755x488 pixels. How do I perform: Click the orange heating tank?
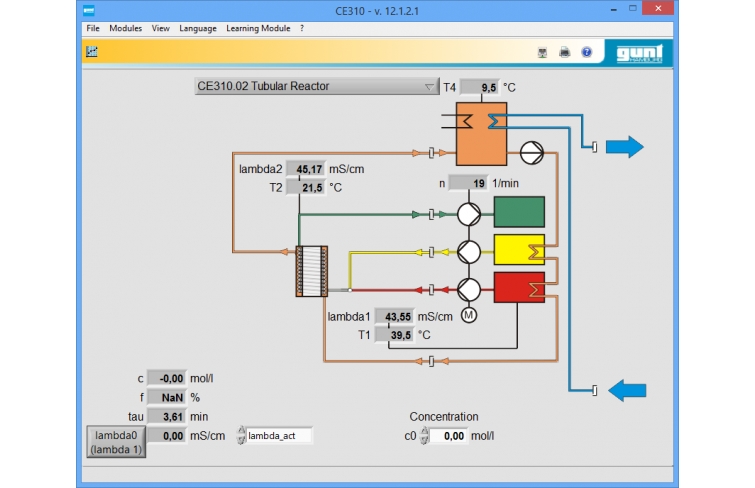point(482,134)
